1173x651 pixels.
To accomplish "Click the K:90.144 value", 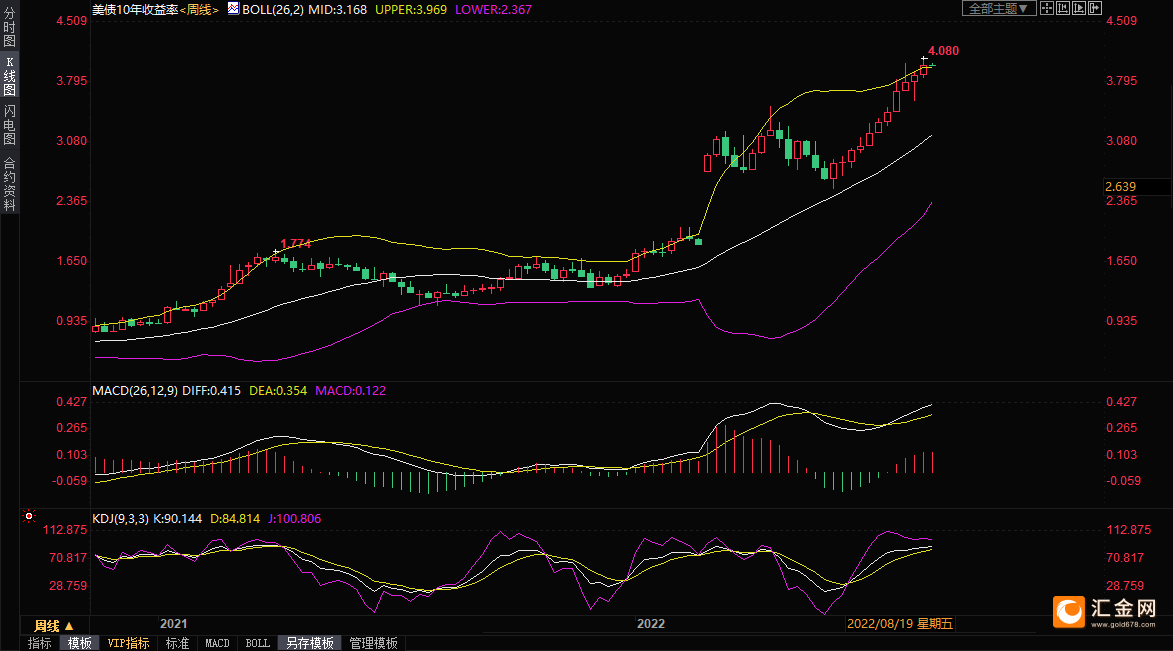I will click(177, 519).
